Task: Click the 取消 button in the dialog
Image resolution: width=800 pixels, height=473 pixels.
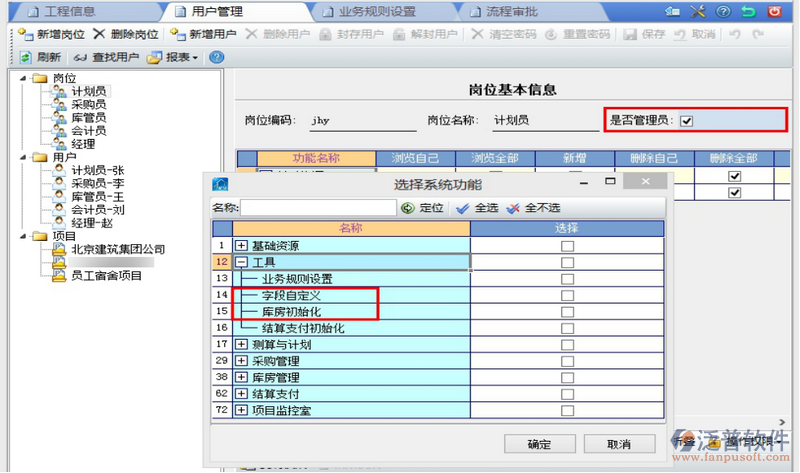Action: [x=618, y=444]
